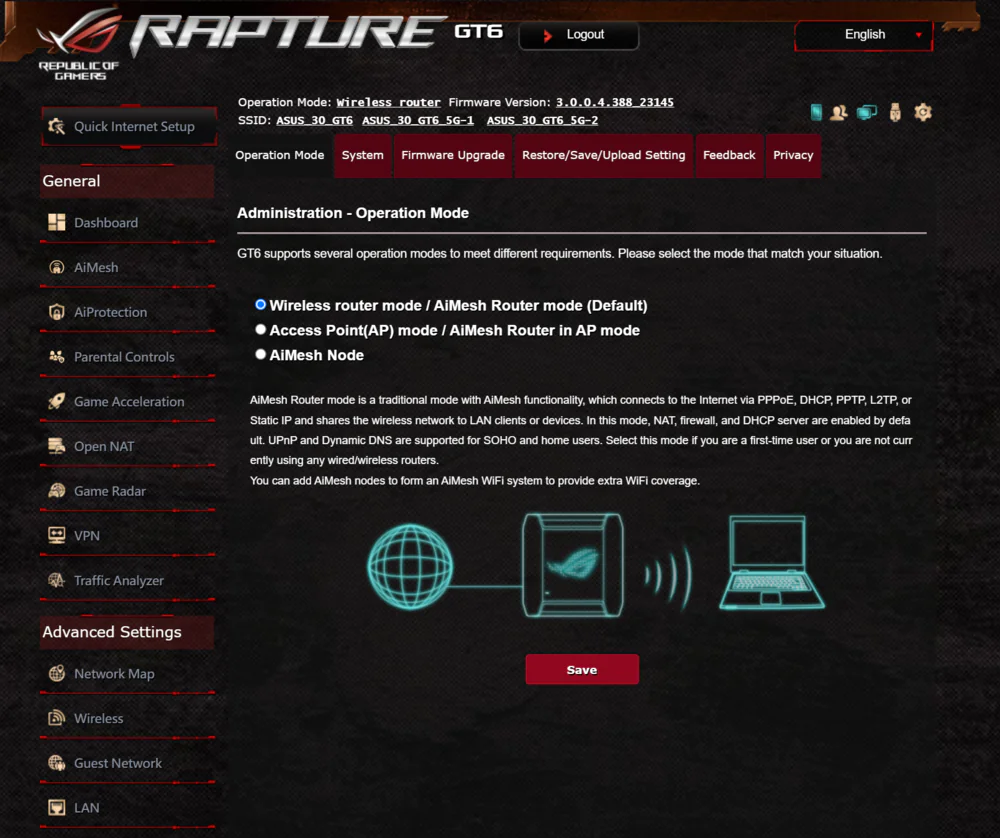Click the ROG Republic of Gamers logo
The image size is (1000, 838).
click(79, 46)
